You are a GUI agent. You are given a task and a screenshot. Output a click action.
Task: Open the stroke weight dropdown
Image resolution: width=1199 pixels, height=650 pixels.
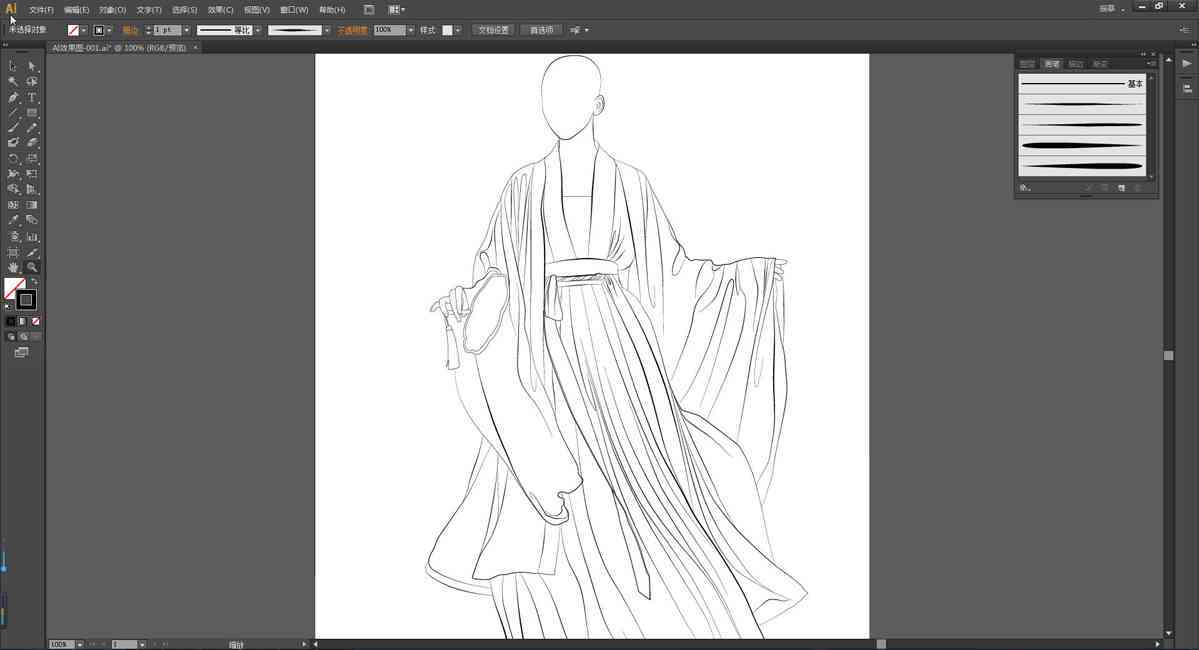pyautogui.click(x=186, y=31)
